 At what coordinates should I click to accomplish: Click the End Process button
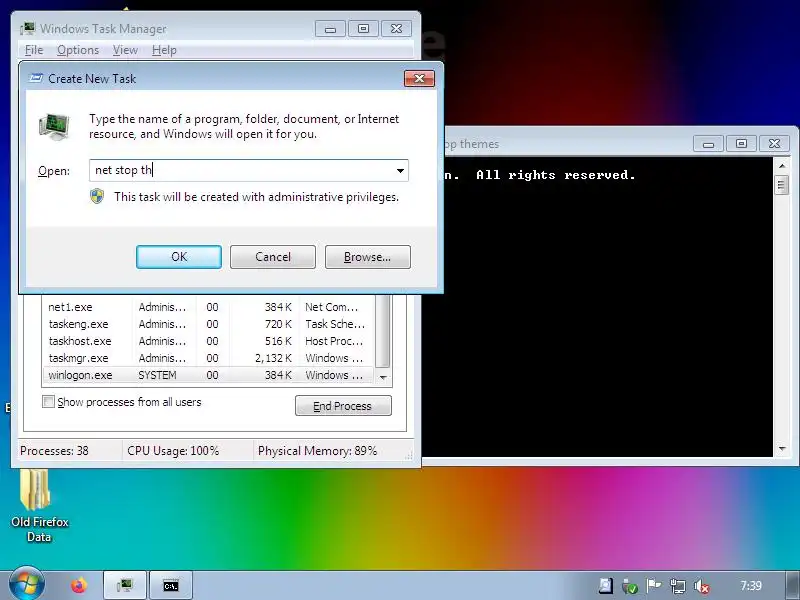pos(343,406)
